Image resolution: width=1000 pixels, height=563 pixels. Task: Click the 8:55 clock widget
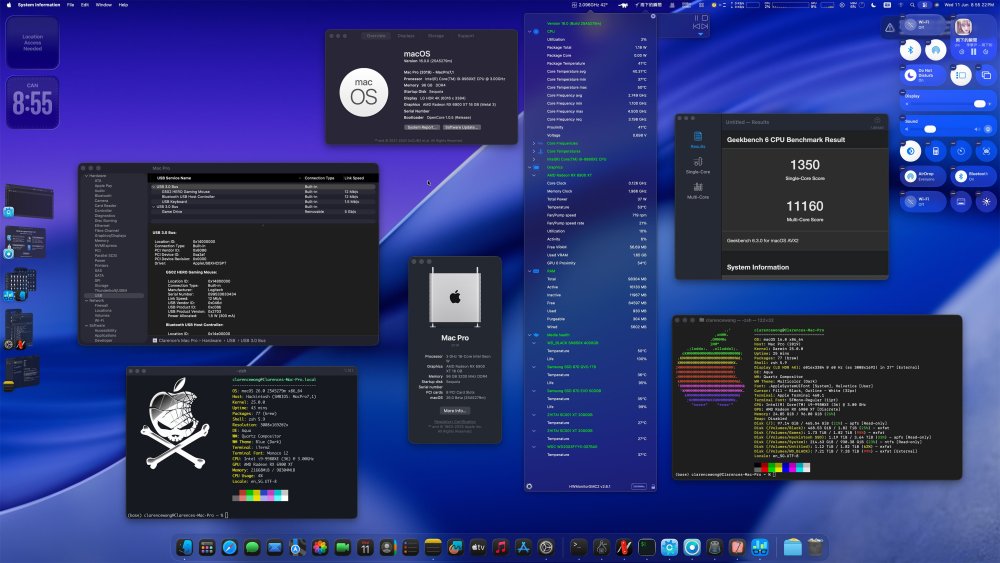[x=33, y=102]
